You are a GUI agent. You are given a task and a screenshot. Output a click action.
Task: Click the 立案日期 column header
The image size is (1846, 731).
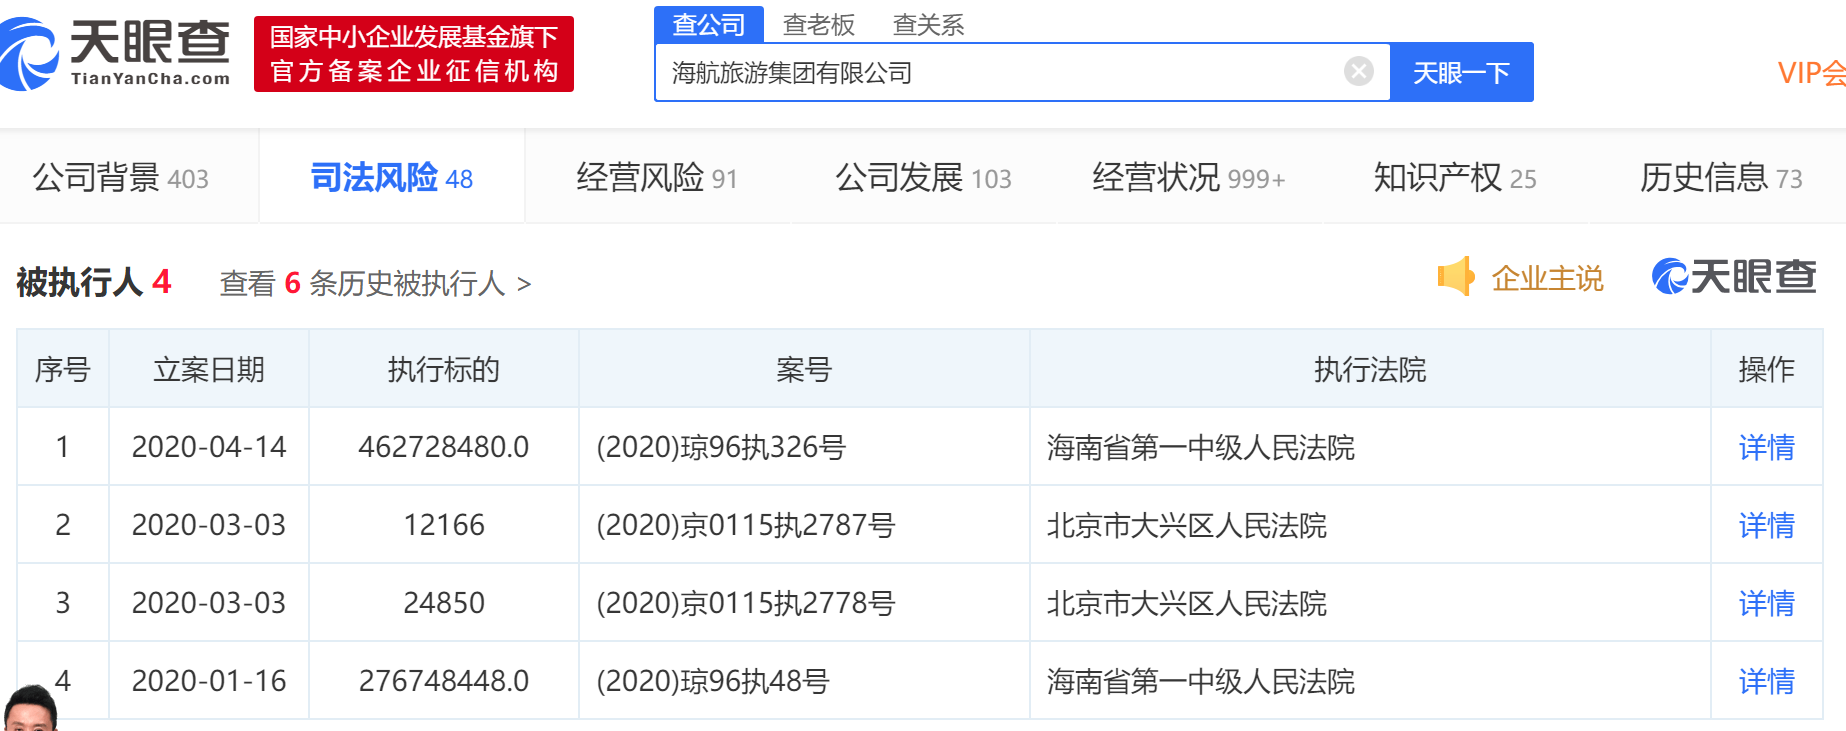click(209, 370)
